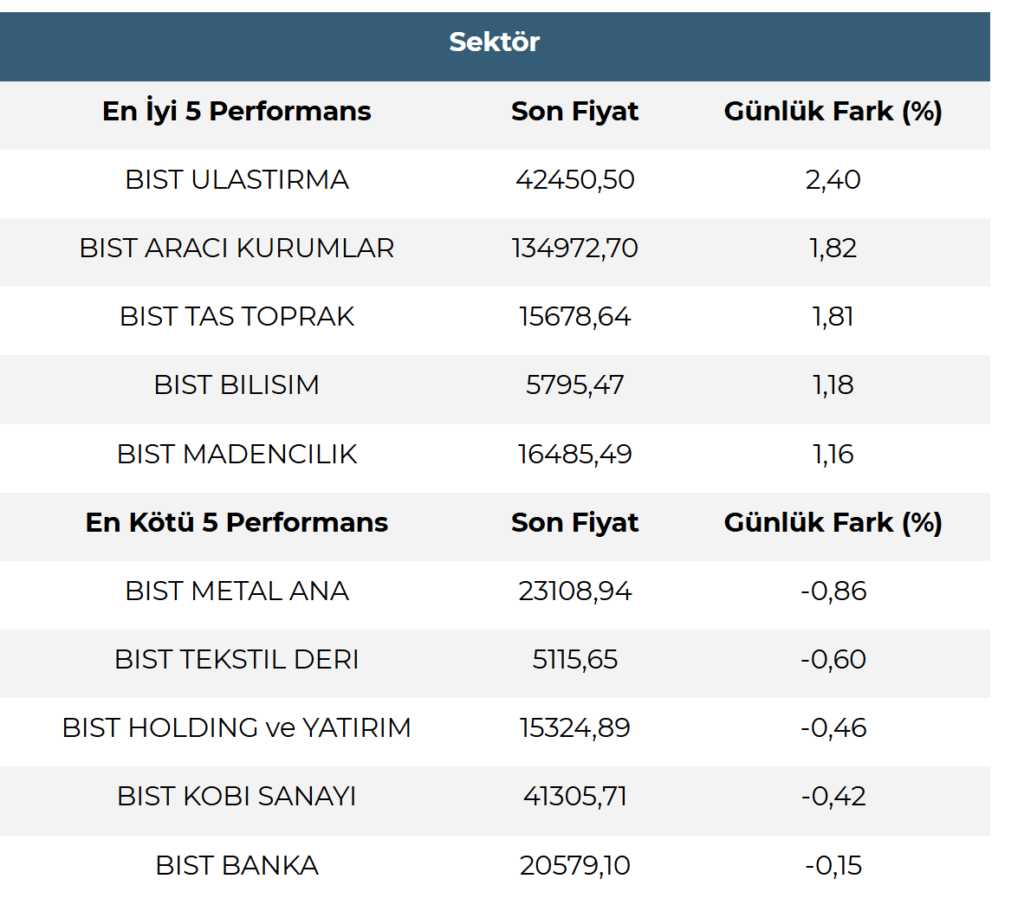Click the En Kötü 5 Performans heading
Screen dimensions: 1024x911
pos(237,522)
